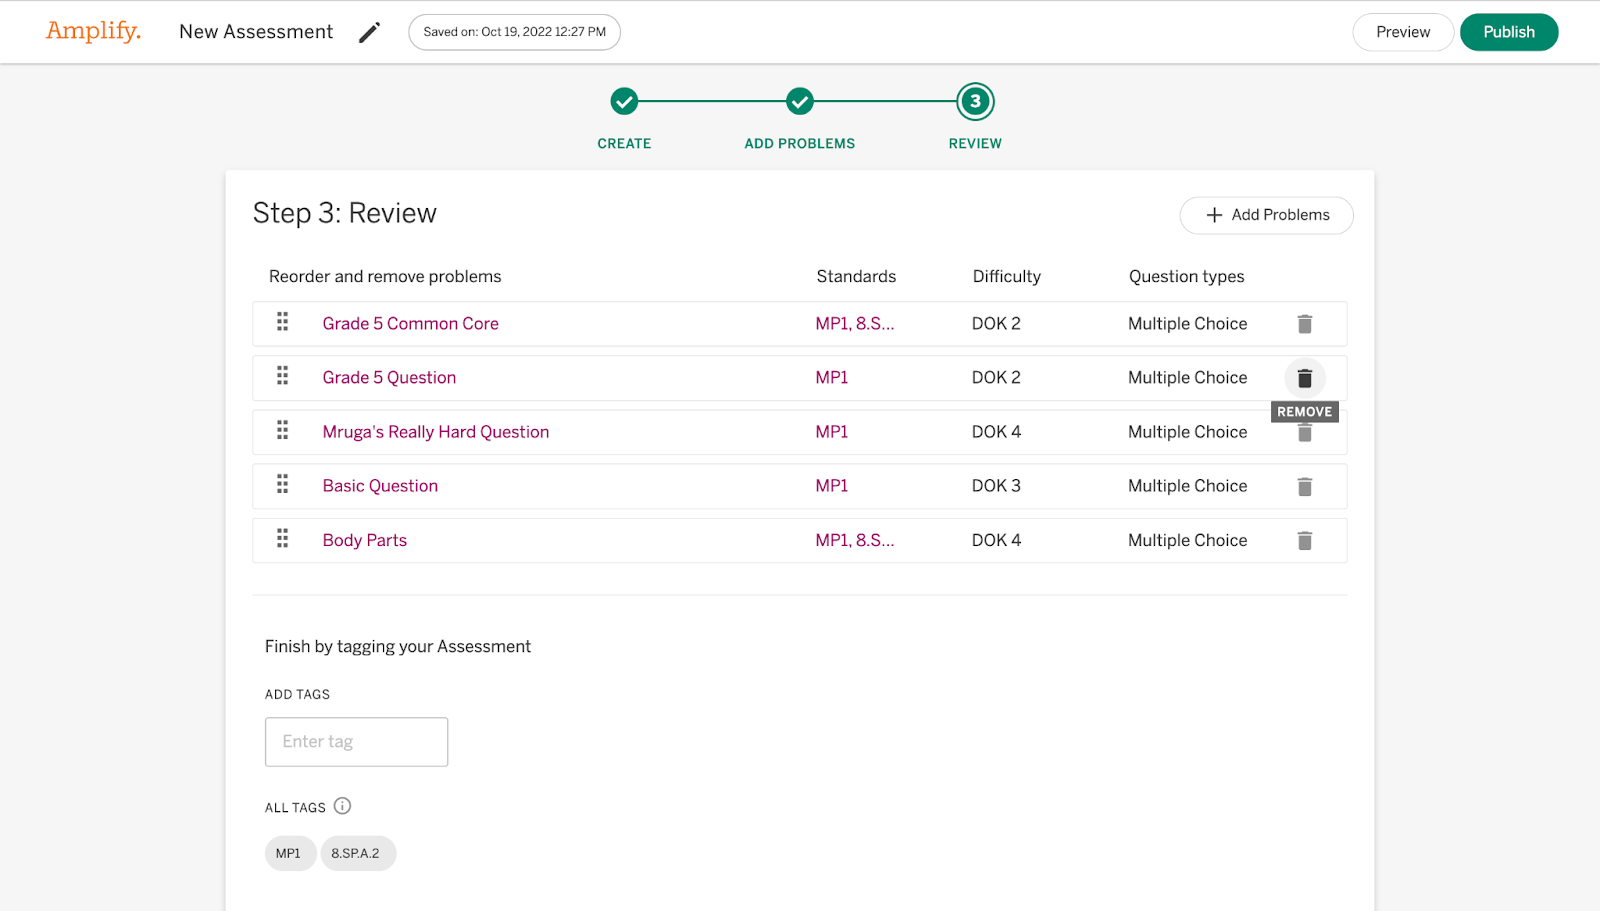Image resolution: width=1600 pixels, height=911 pixels.
Task: Select the 8.SP.A.2 tag chip
Action: (x=358, y=853)
